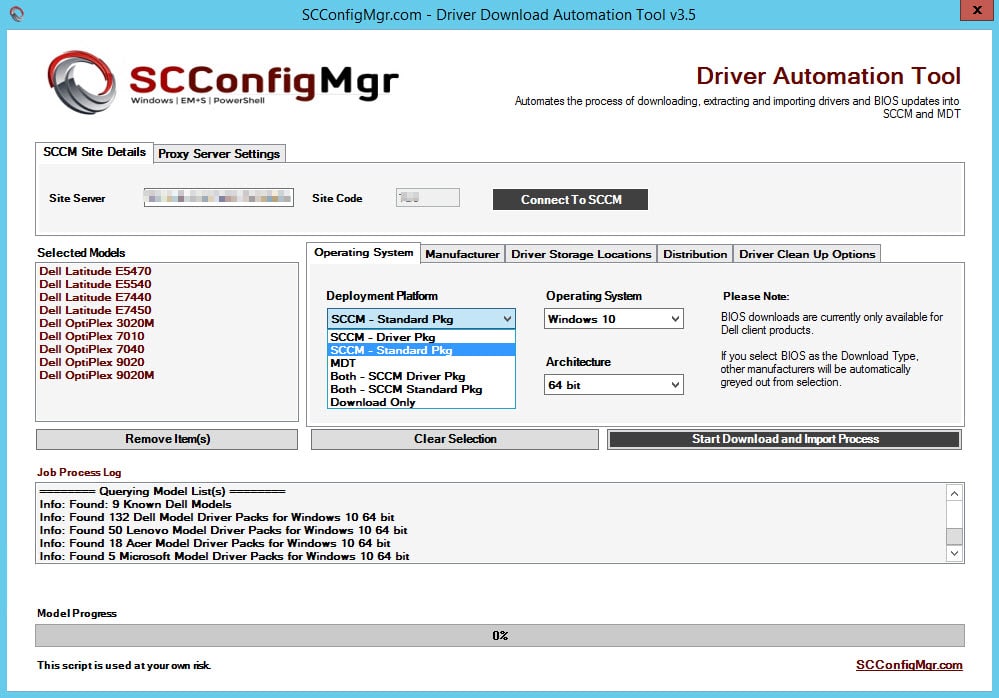Click the 'Found 18 Acer Model Driver Packs' log line
999x698 pixels.
(x=215, y=543)
